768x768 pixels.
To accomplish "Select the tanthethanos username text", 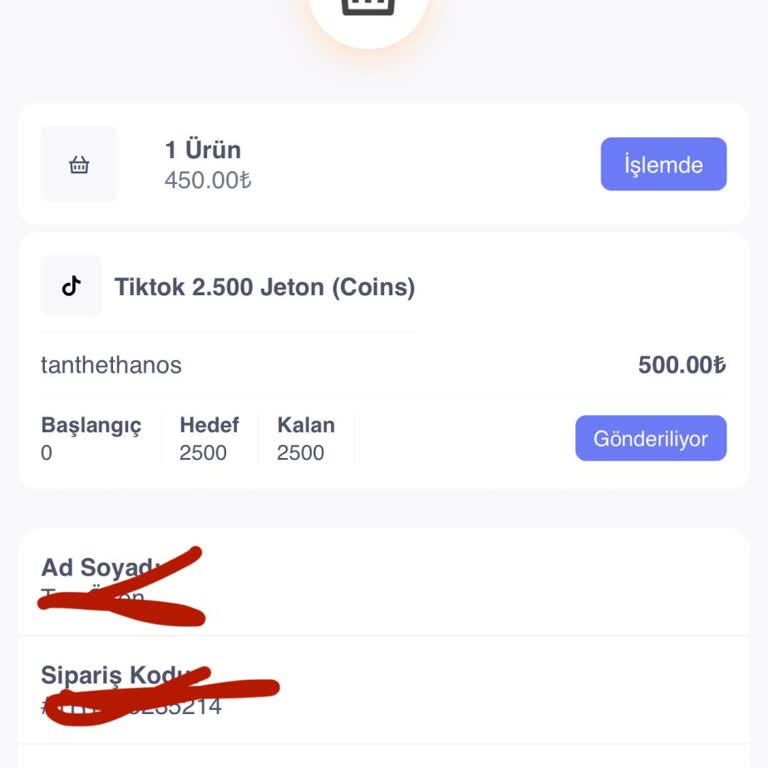I will click(x=111, y=365).
